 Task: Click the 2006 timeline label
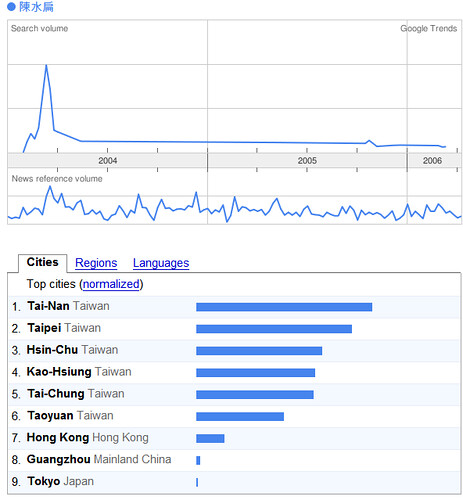[432, 161]
